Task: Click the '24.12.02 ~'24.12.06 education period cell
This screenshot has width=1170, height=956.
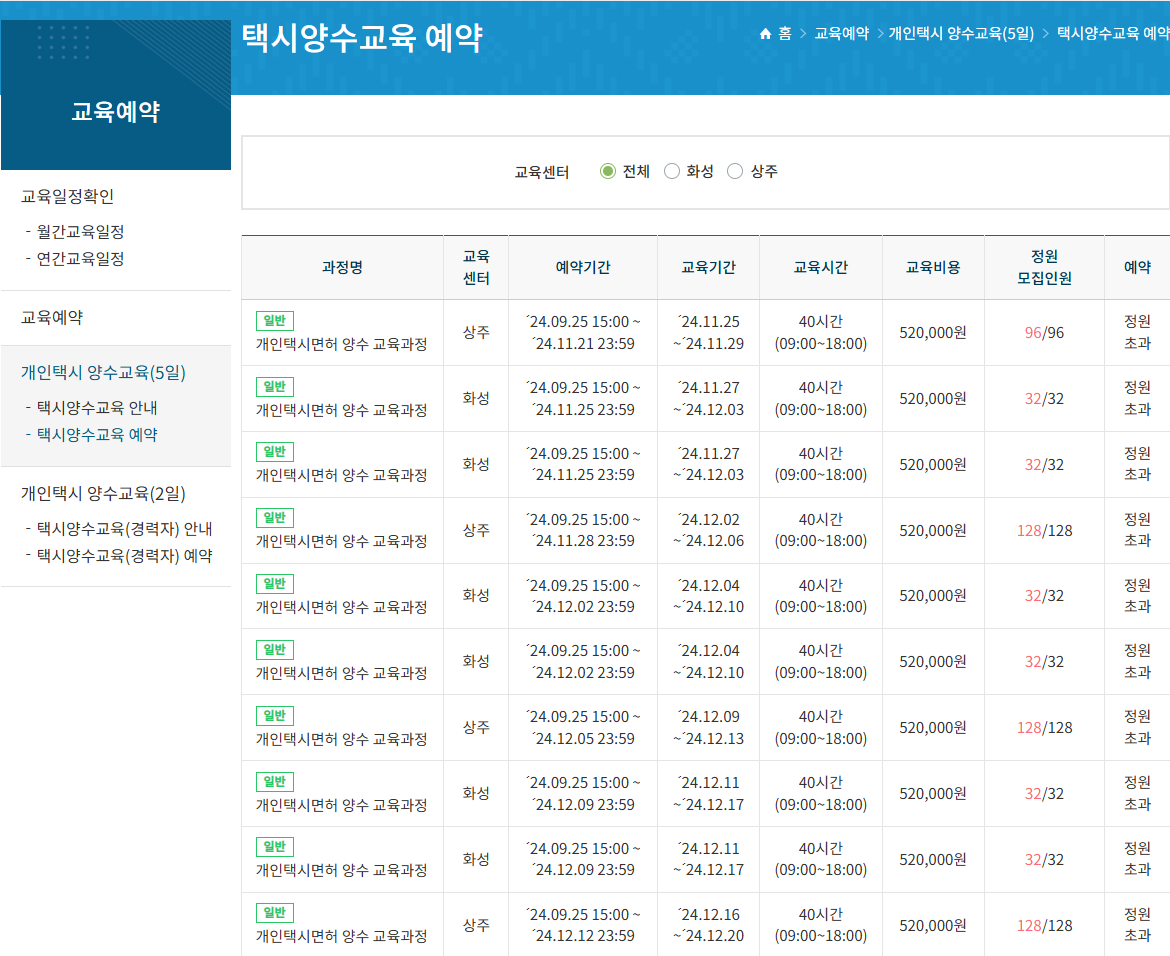Action: (x=709, y=531)
